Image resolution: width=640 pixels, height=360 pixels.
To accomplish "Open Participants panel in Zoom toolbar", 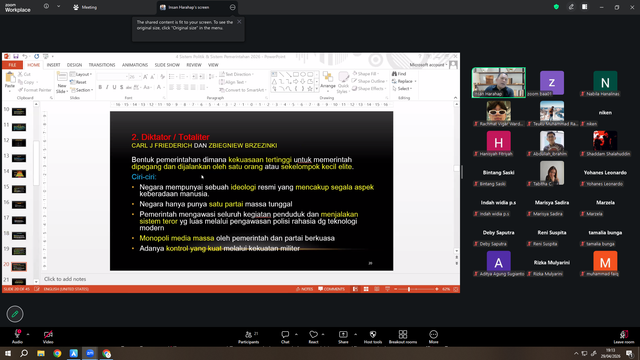I will [249, 337].
